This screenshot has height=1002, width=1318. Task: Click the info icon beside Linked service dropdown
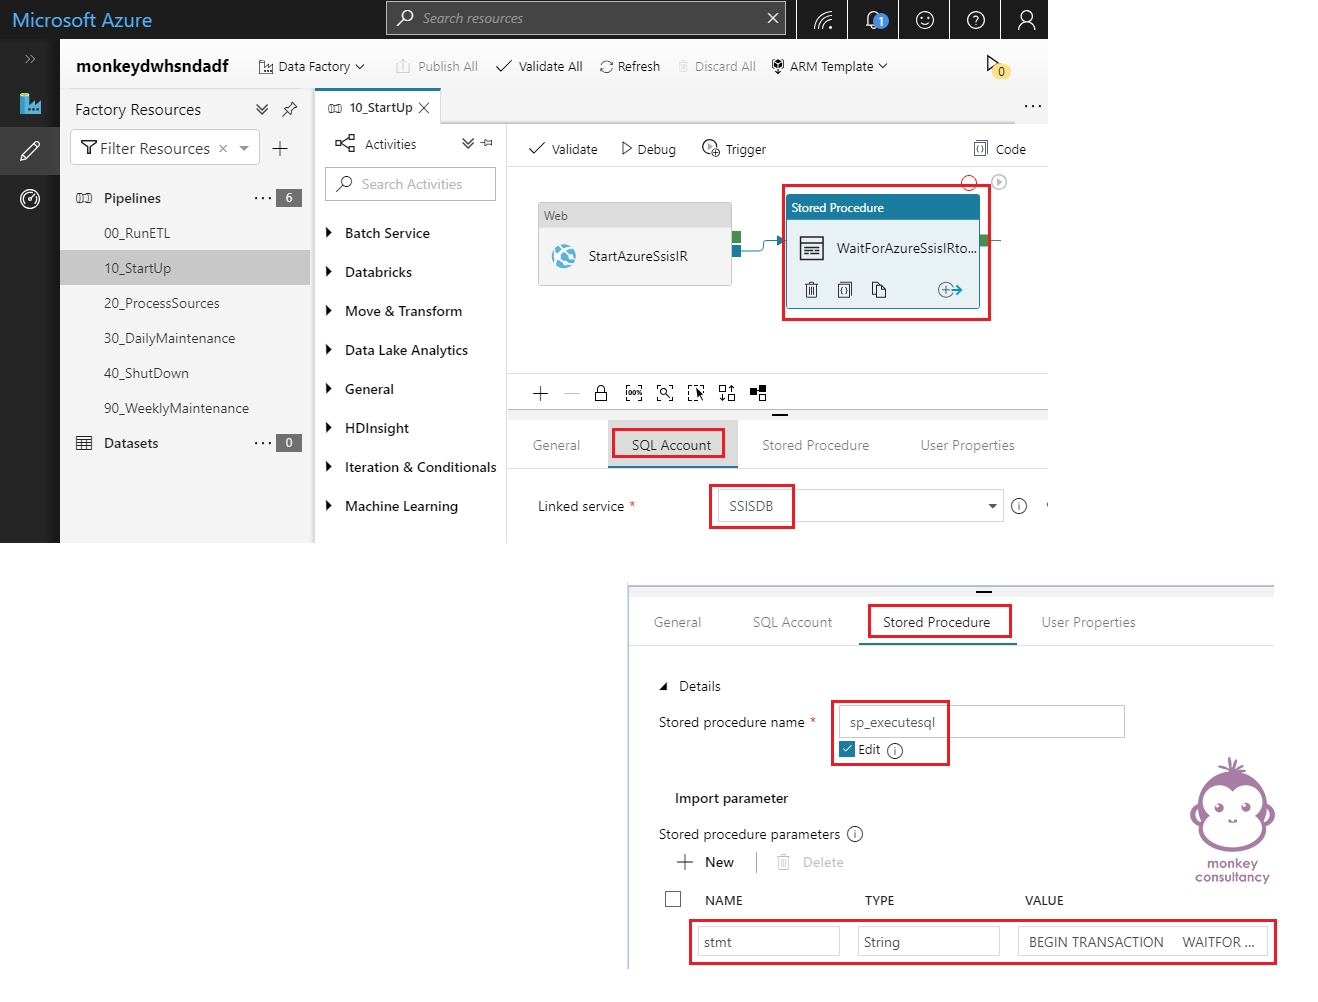point(1019,506)
